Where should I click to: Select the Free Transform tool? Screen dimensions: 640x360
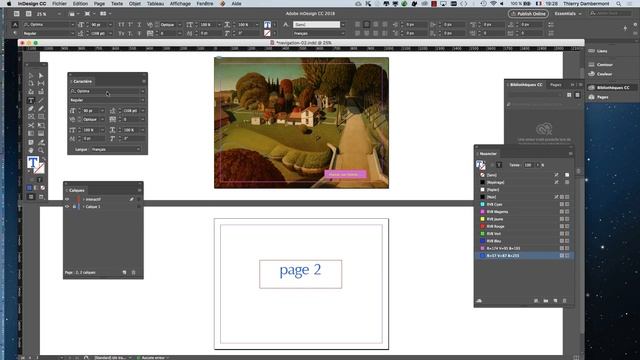pos(41,125)
